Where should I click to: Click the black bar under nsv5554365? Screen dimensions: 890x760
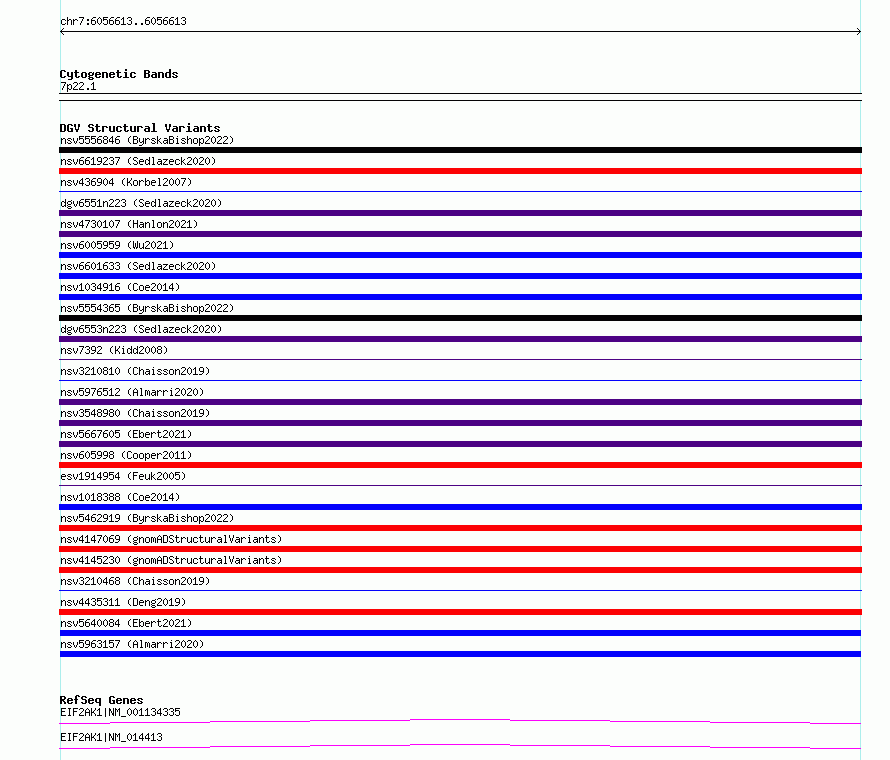pyautogui.click(x=460, y=318)
